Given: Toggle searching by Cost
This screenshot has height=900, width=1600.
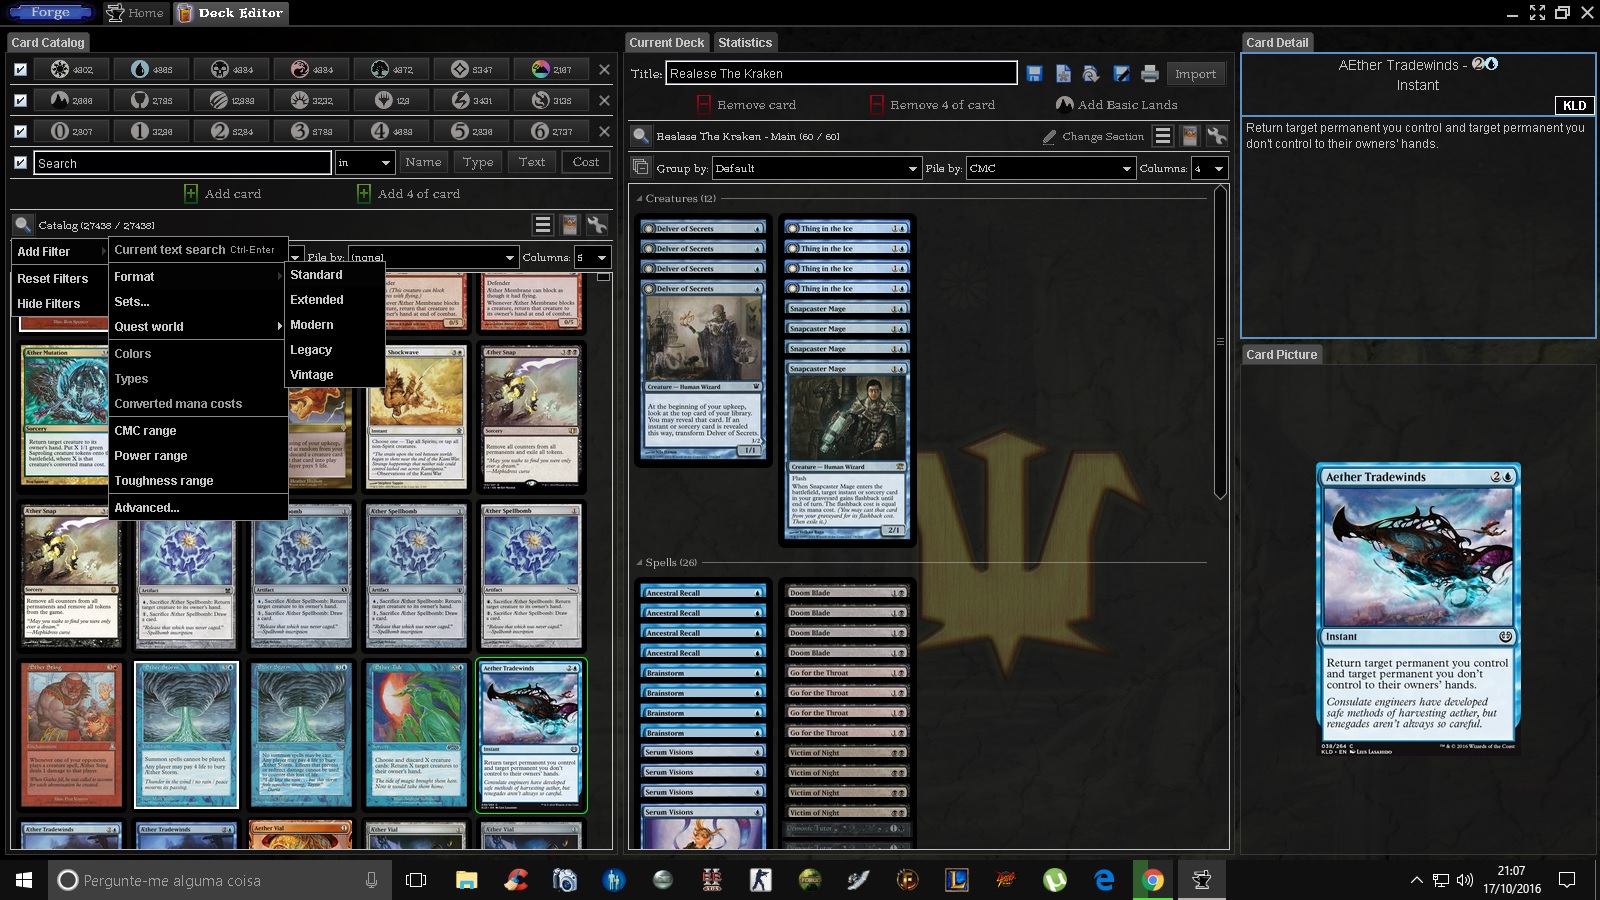Looking at the screenshot, I should (586, 162).
